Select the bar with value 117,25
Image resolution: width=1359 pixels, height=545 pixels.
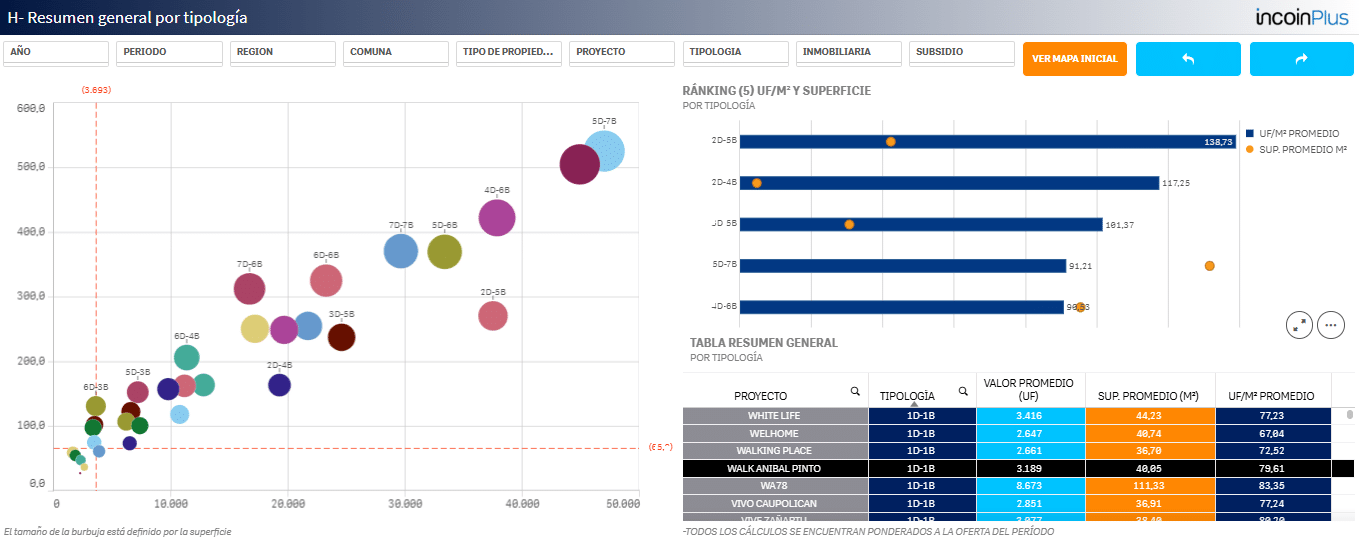[x=949, y=183]
